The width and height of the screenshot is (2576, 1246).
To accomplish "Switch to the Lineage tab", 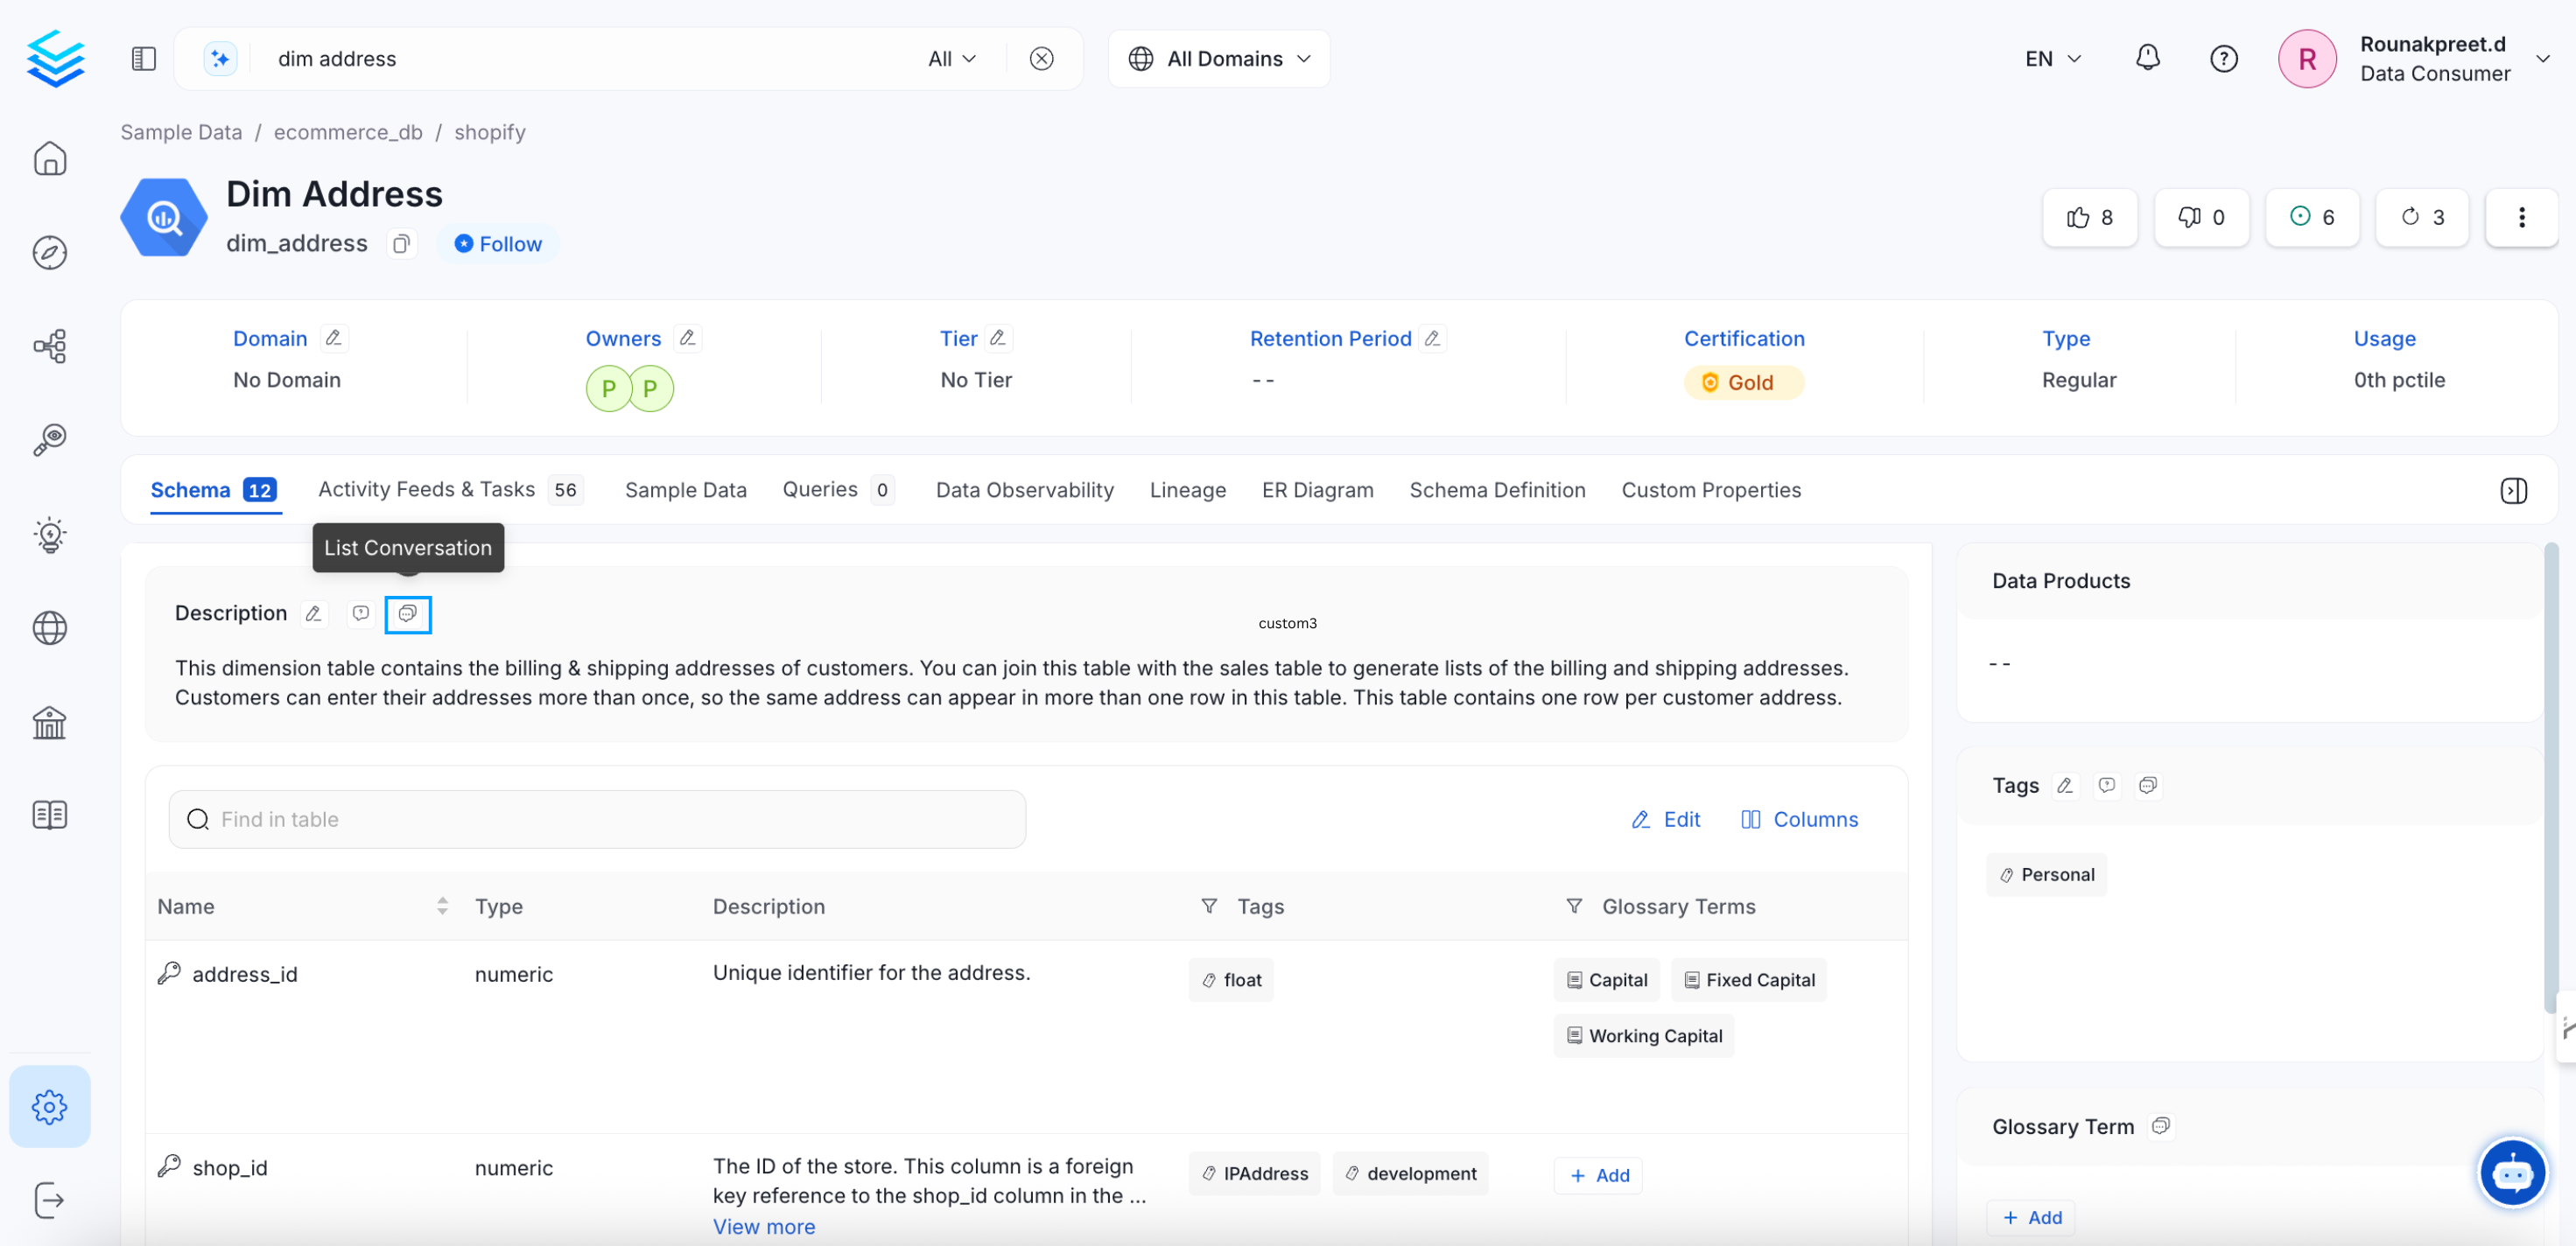I will click(1187, 490).
